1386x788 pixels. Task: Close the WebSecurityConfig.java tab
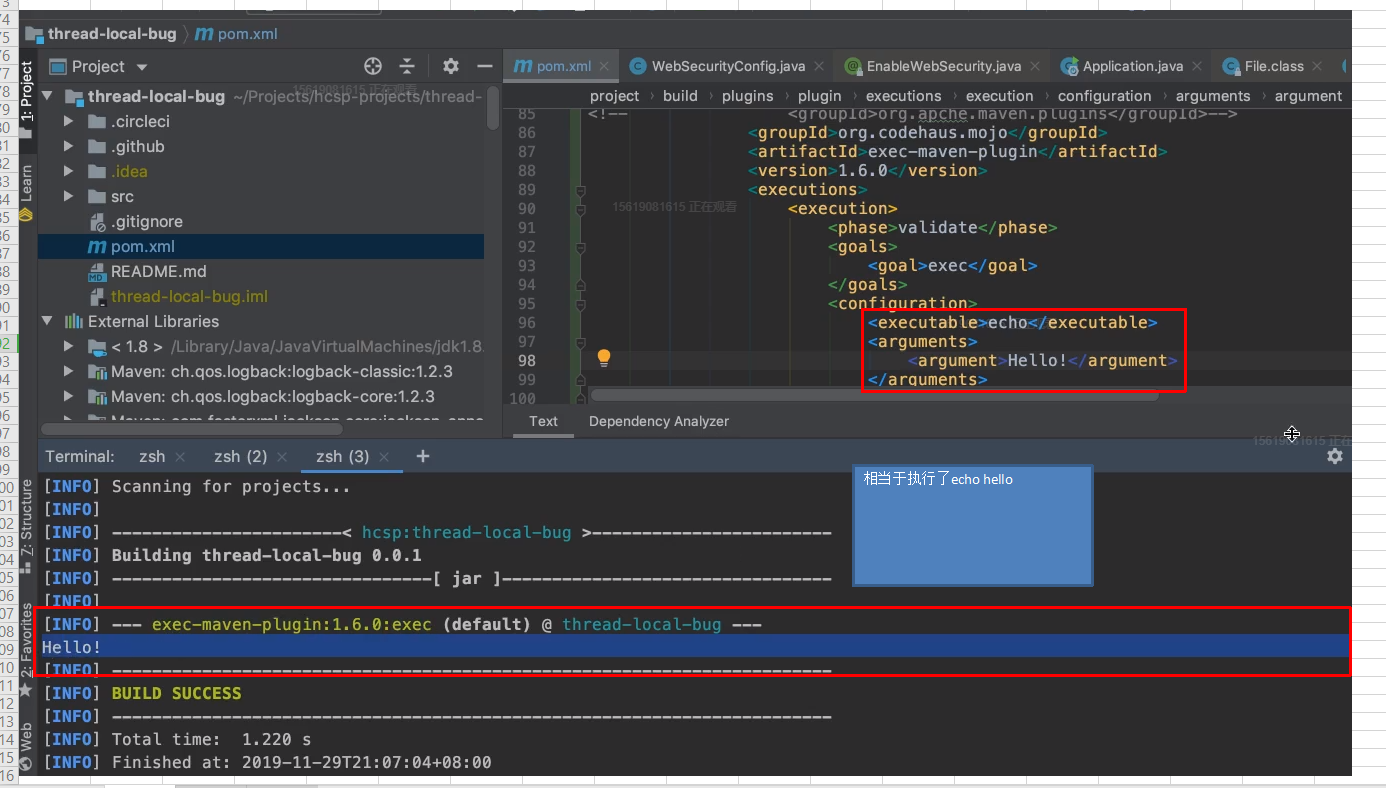[x=820, y=66]
